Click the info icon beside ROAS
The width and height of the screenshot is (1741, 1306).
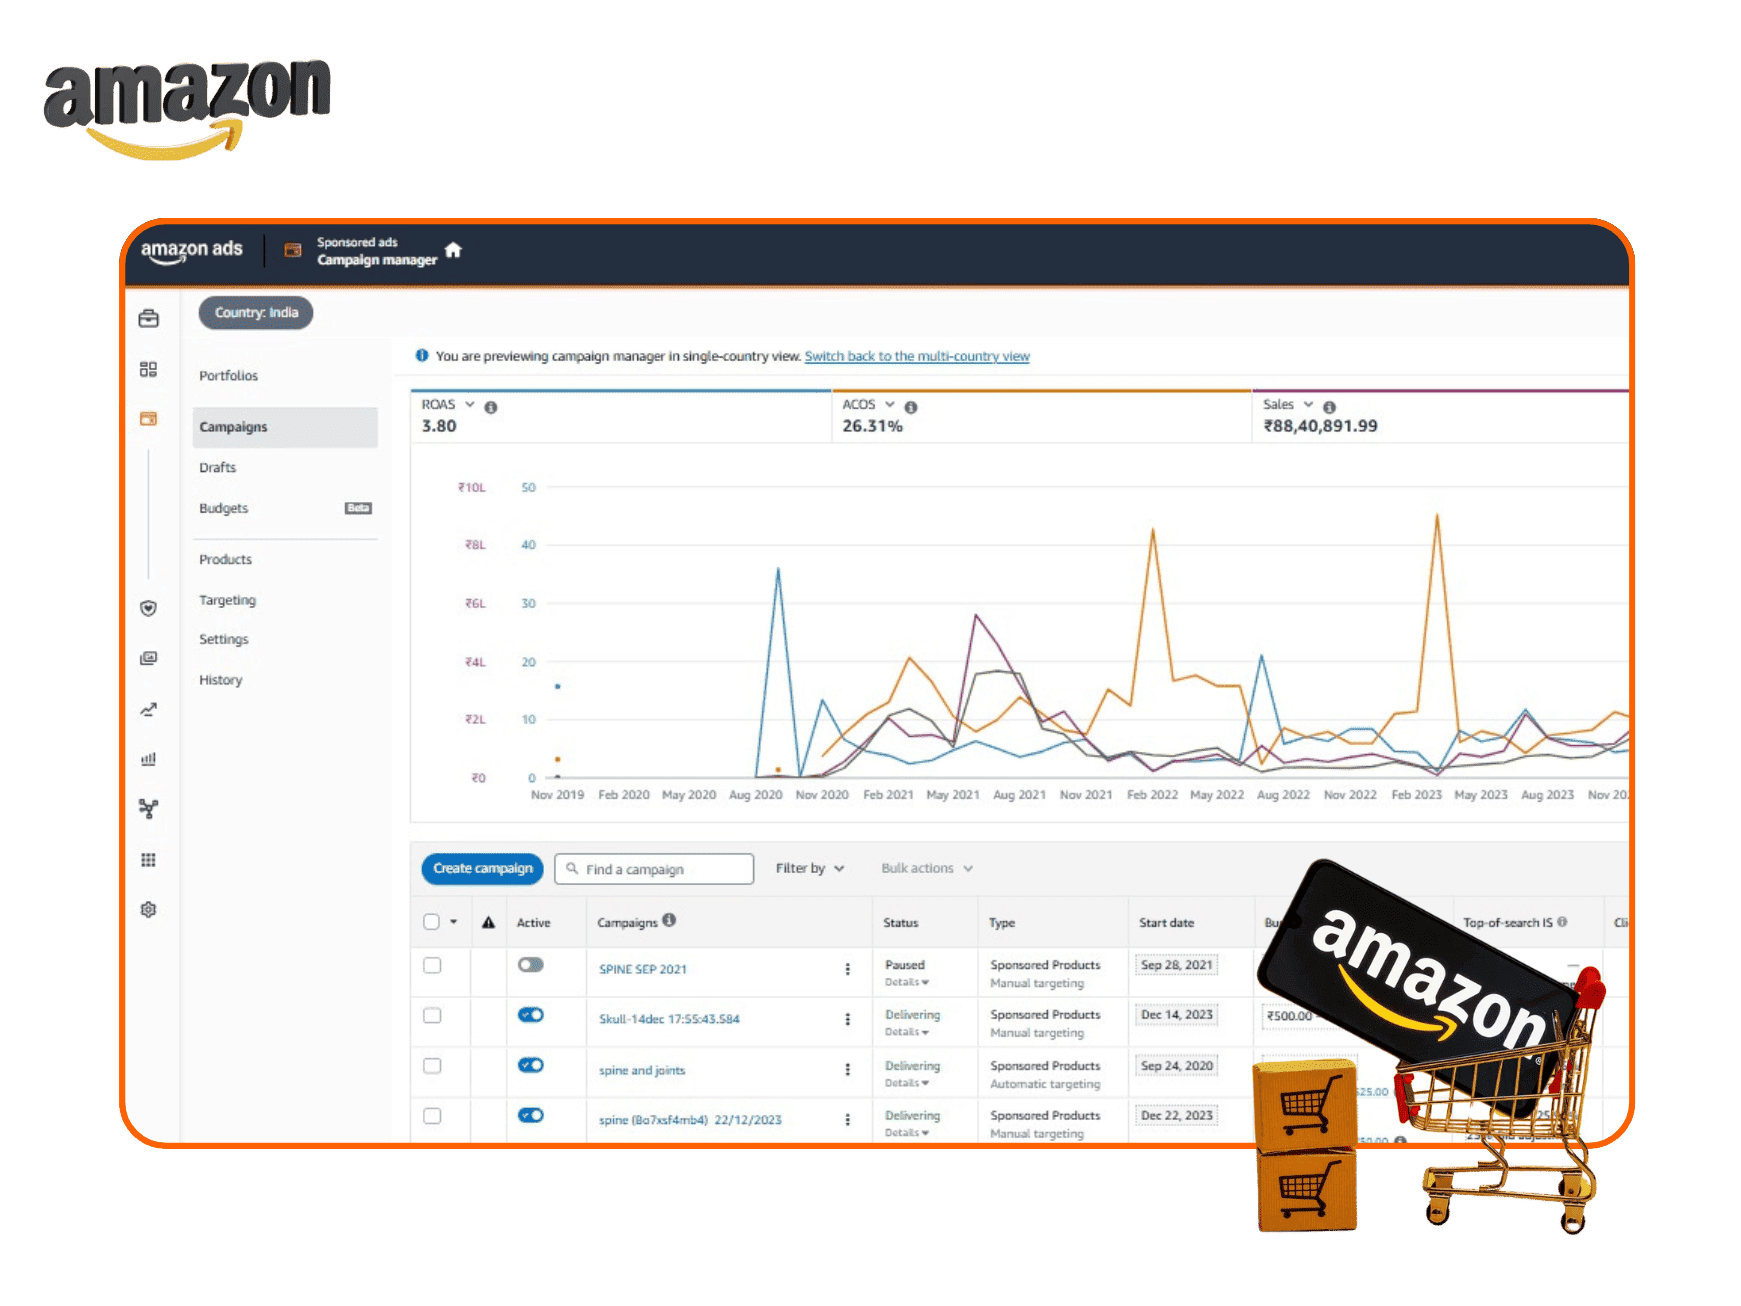click(491, 407)
